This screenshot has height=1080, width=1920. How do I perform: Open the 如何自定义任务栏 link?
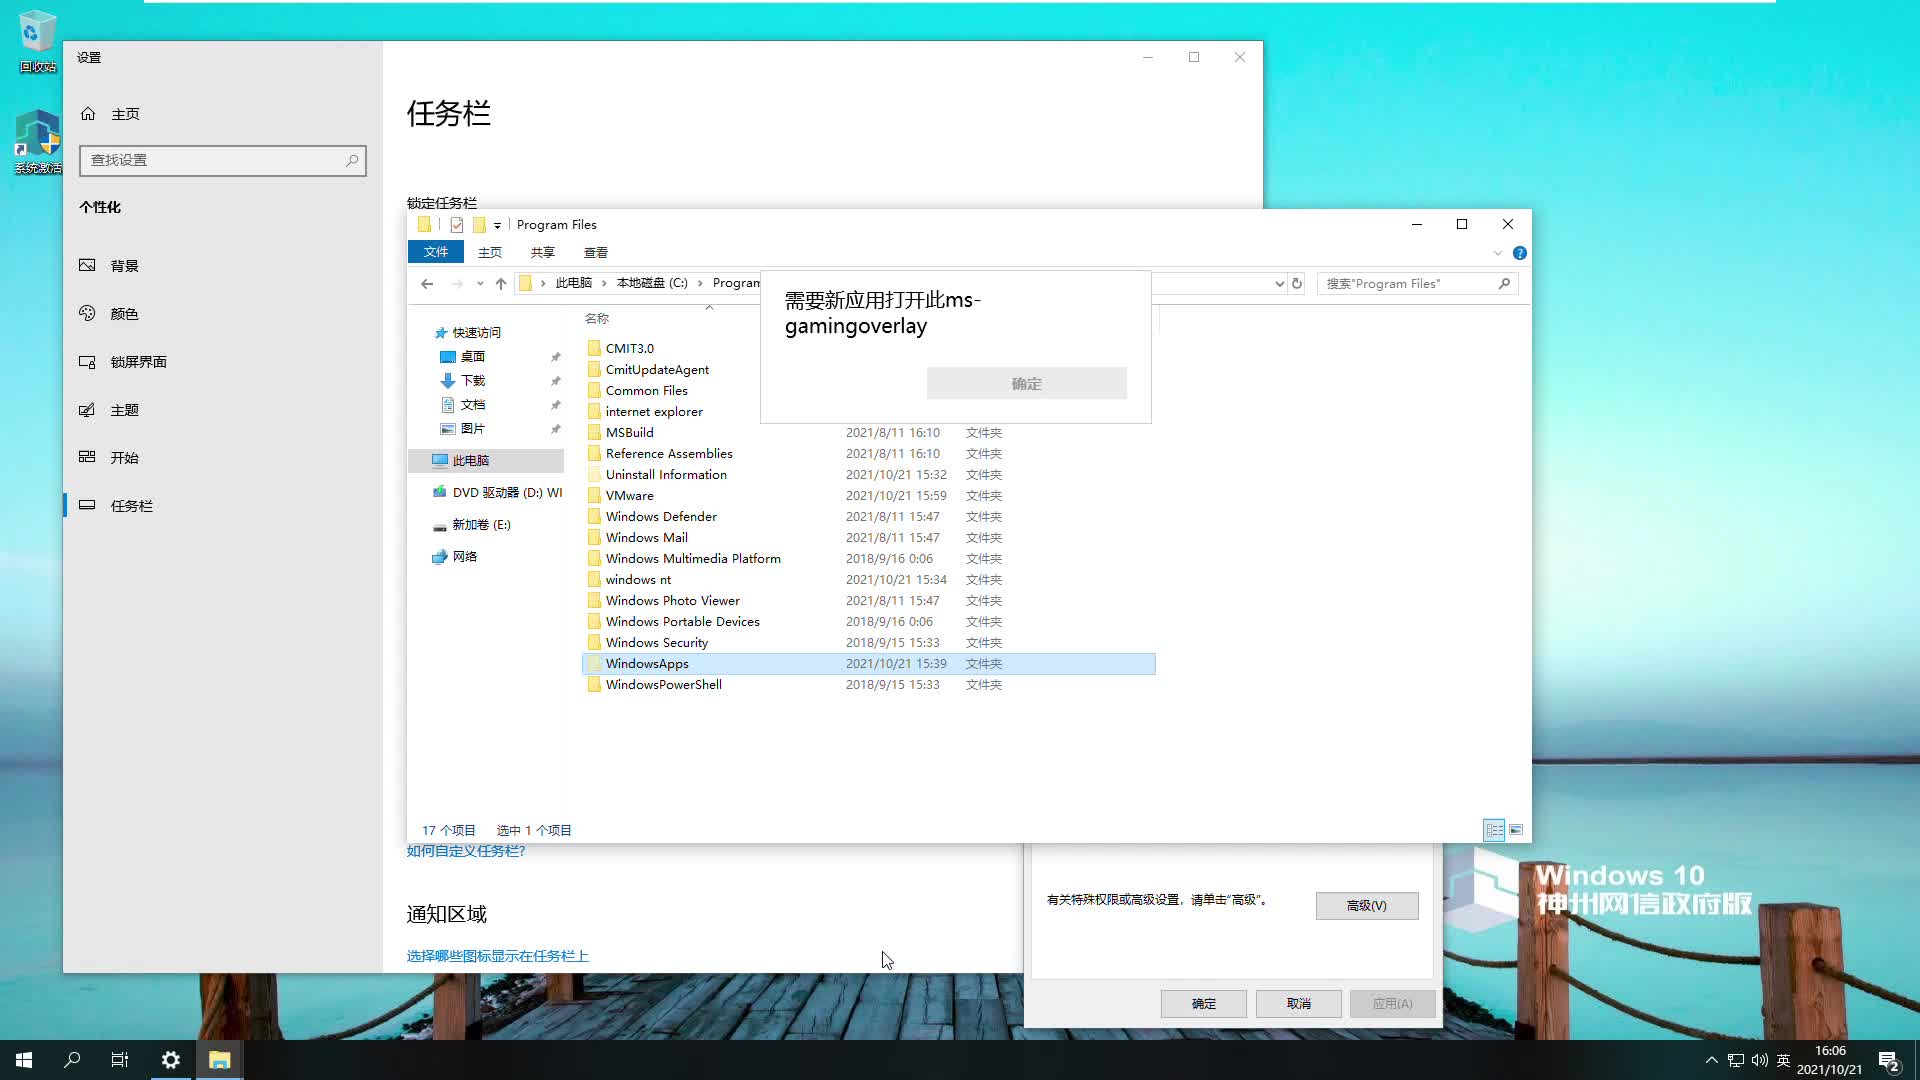[466, 851]
